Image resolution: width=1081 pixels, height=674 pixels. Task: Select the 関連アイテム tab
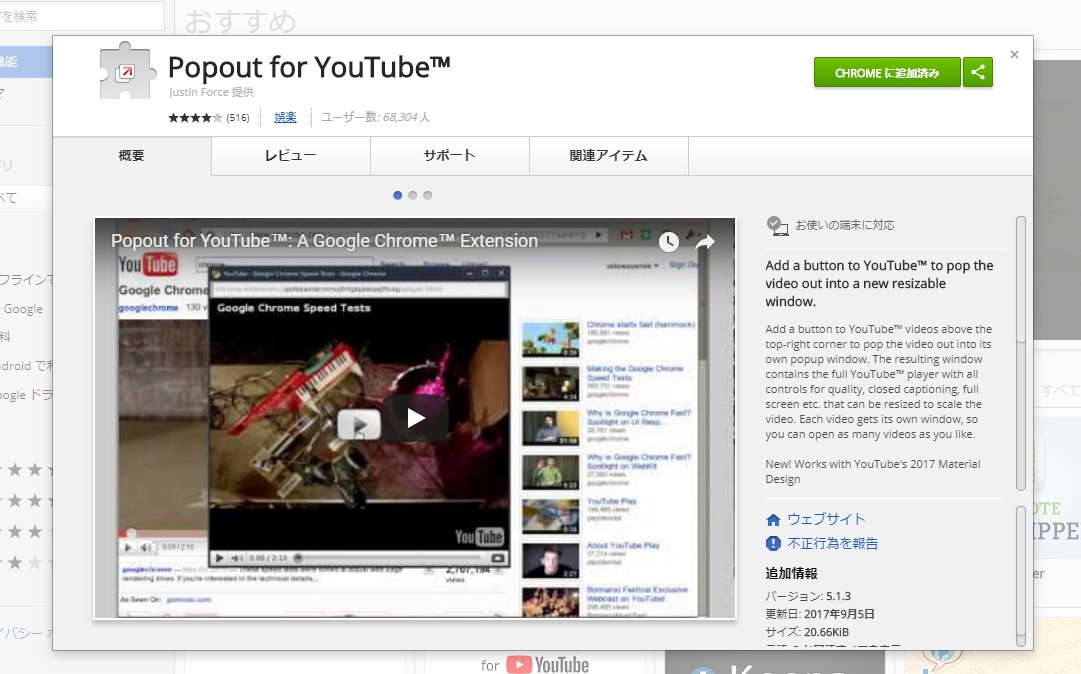tap(609, 156)
